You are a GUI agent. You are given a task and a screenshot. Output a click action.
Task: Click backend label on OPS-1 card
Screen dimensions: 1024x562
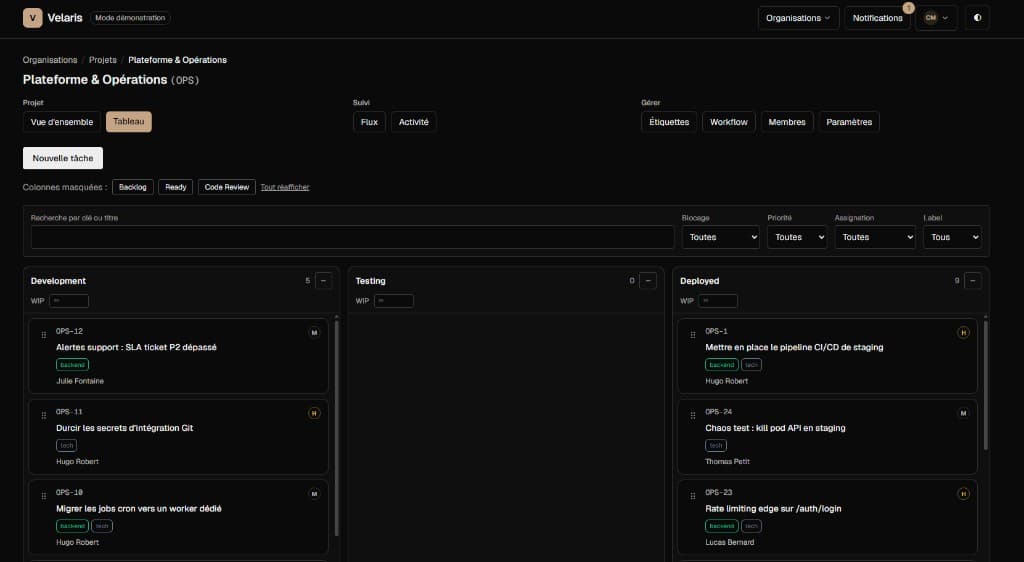pos(722,365)
